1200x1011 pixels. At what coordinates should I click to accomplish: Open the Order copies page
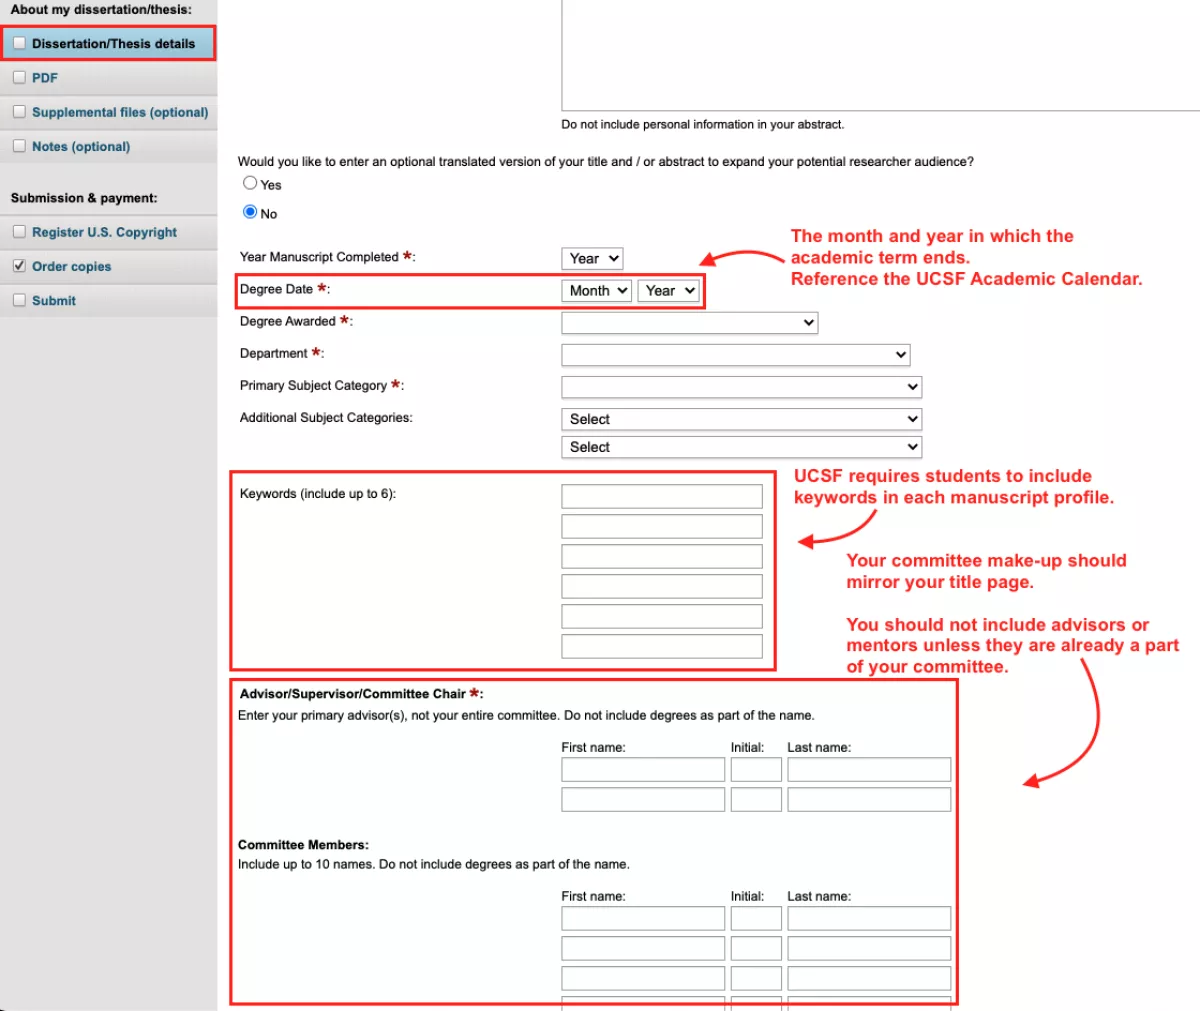click(x=71, y=266)
